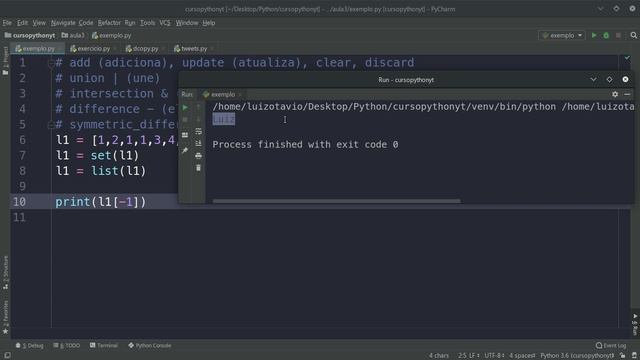Open the Help menu
This screenshot has height=360, width=640.
click(209, 23)
